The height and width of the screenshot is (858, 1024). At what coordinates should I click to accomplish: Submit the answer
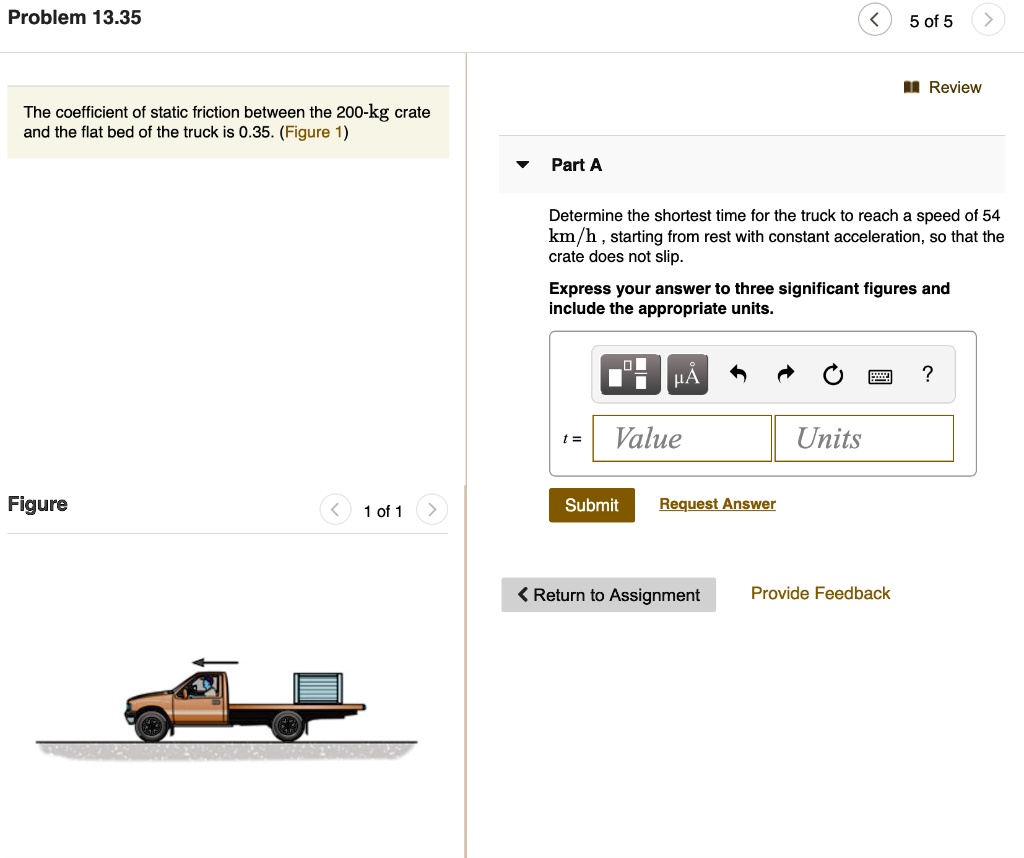click(591, 505)
